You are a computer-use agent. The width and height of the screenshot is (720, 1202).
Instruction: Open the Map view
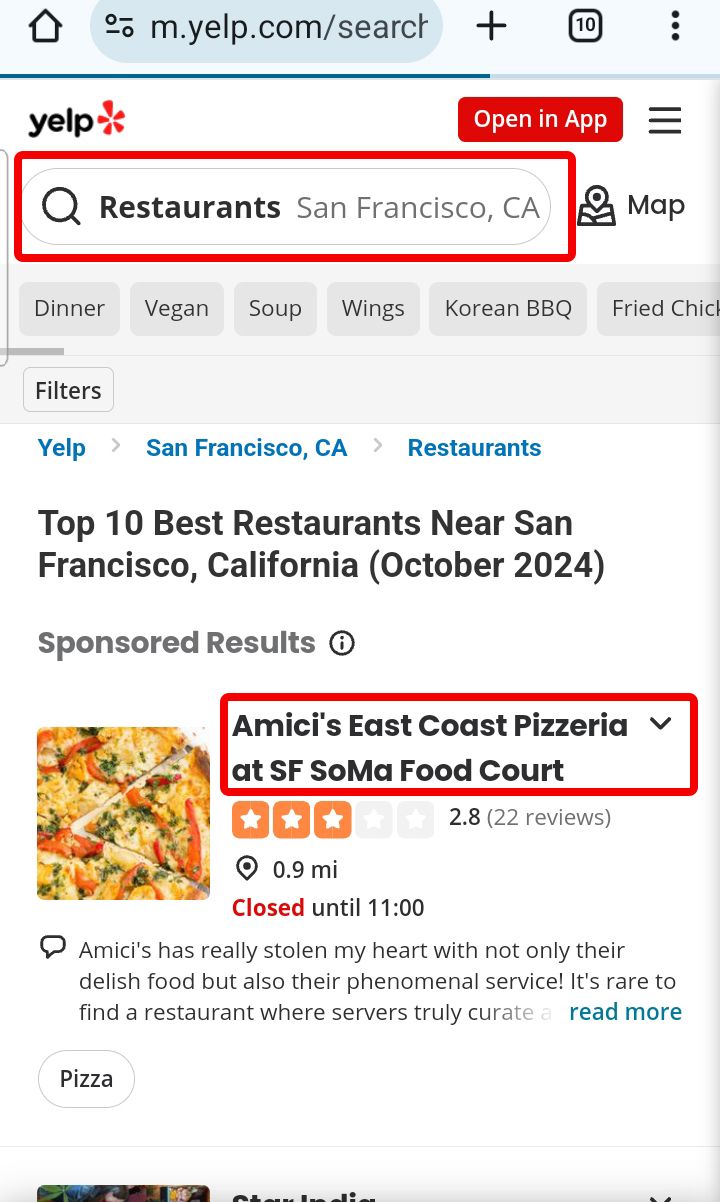click(632, 206)
